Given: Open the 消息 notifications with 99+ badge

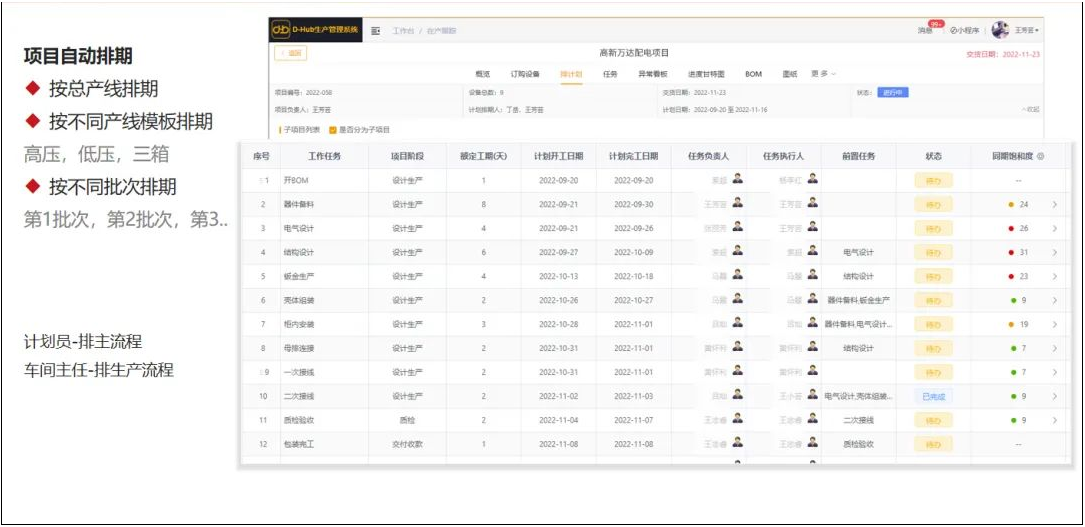Looking at the screenshot, I should pyautogui.click(x=927, y=30).
